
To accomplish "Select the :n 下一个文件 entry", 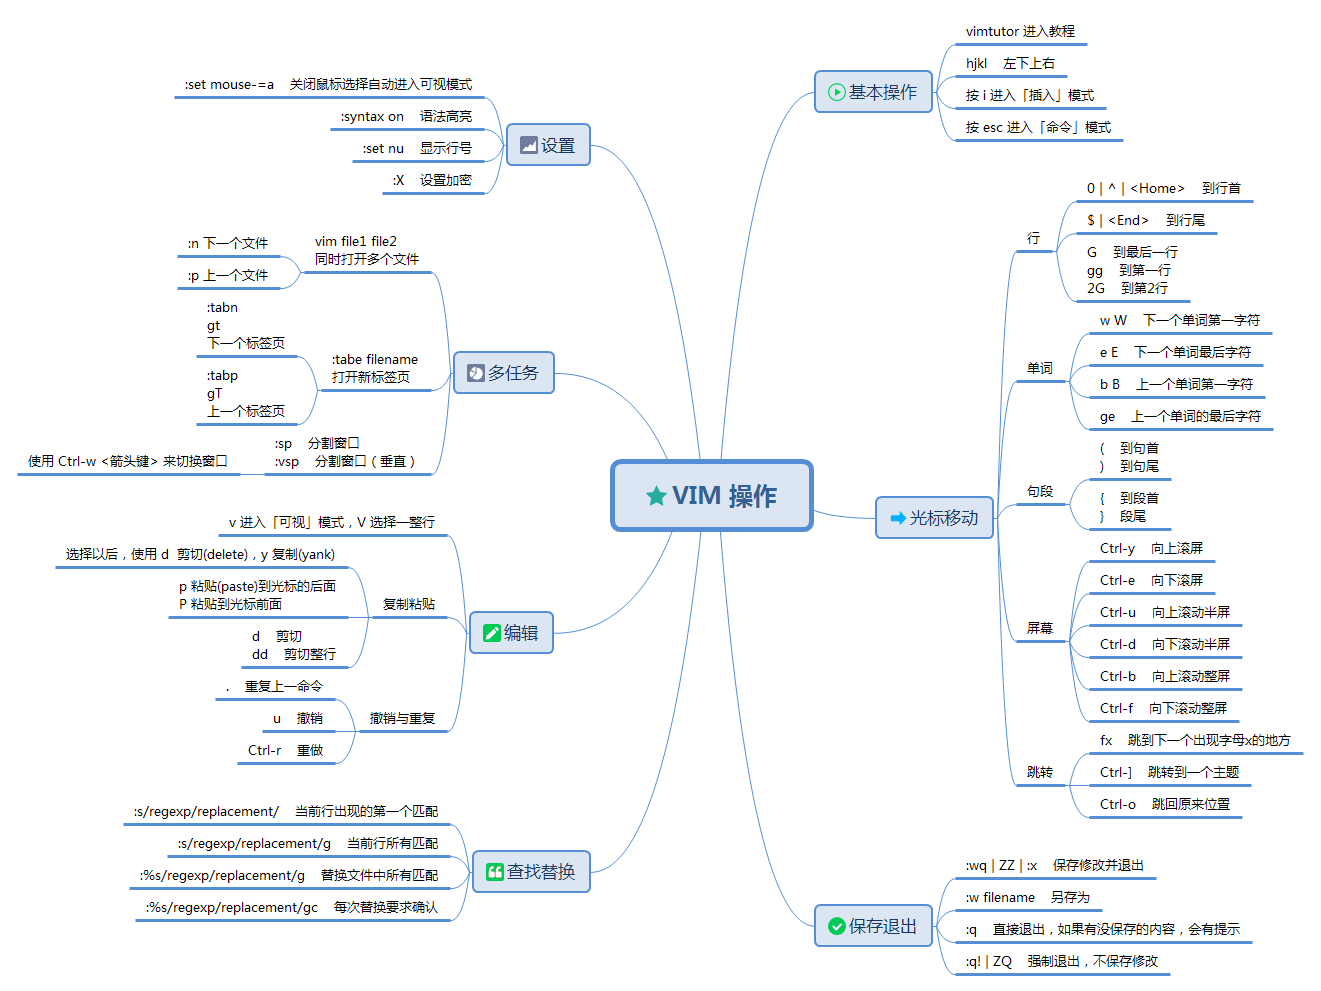I will (228, 243).
